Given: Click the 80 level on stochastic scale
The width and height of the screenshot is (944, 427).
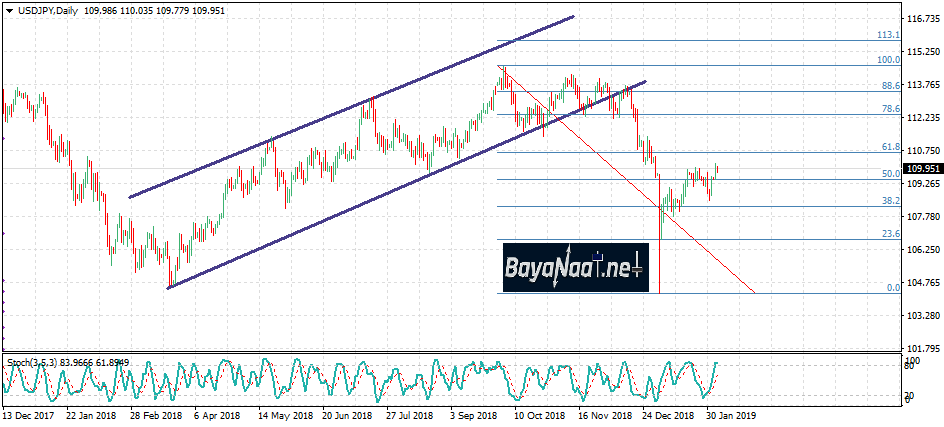Looking at the screenshot, I should click(x=909, y=367).
